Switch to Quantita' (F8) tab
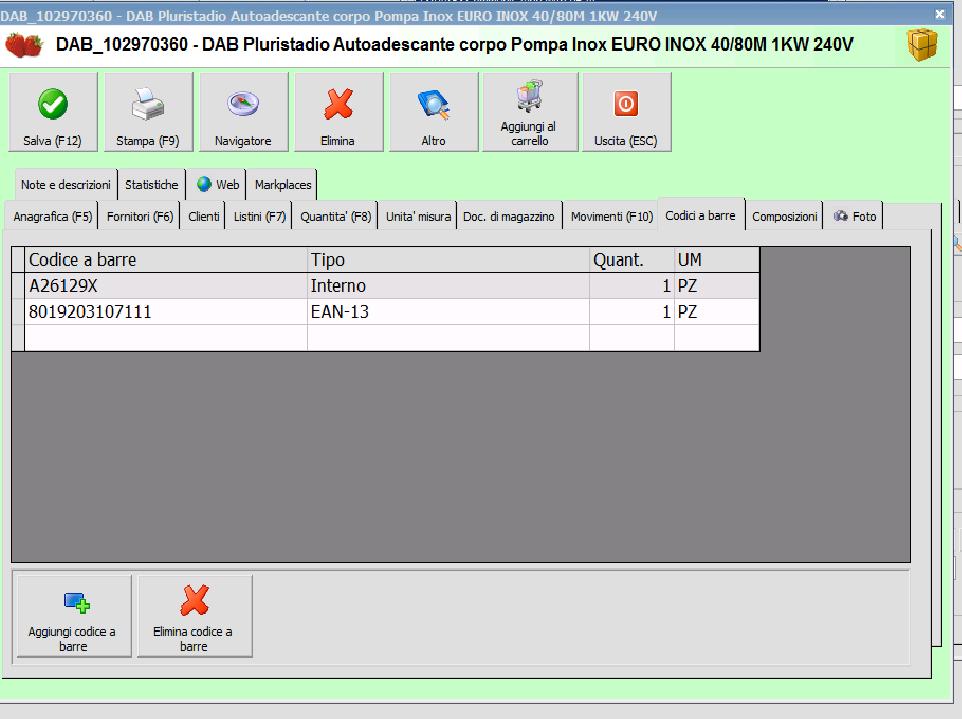 (x=336, y=217)
